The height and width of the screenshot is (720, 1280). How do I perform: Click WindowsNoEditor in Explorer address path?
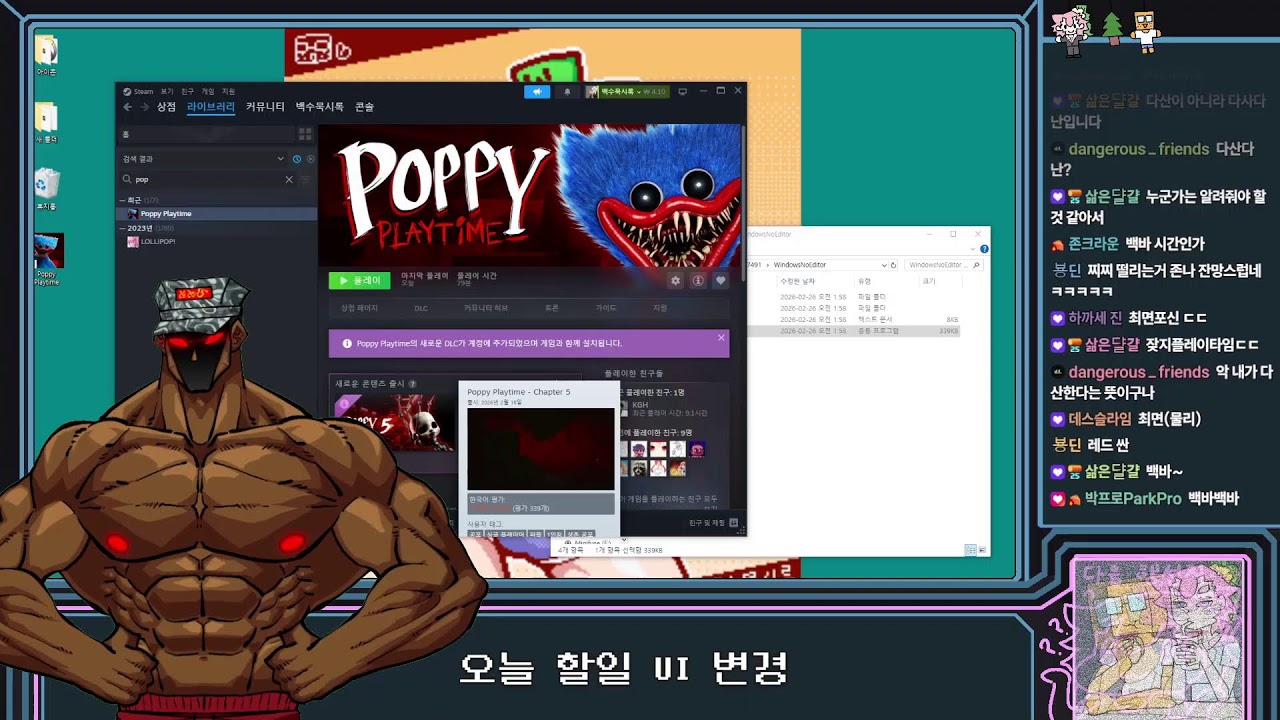click(800, 265)
